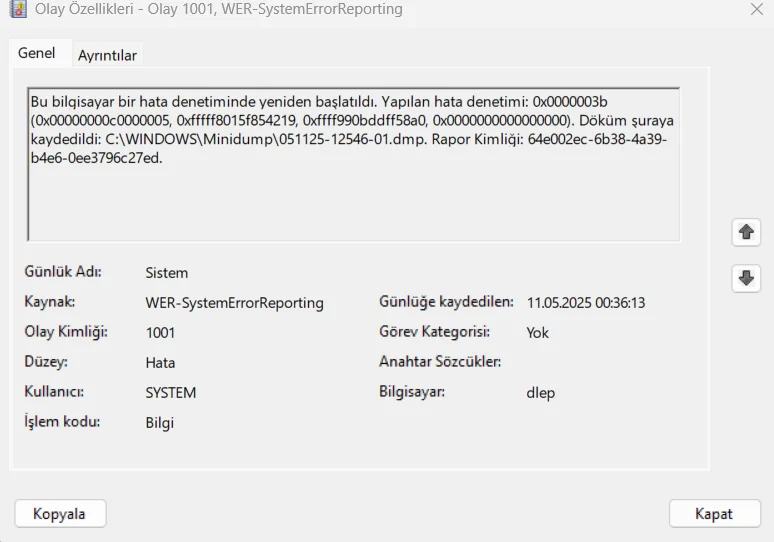Click the Kapat button
Image resolution: width=774 pixels, height=542 pixels.
pos(714,514)
